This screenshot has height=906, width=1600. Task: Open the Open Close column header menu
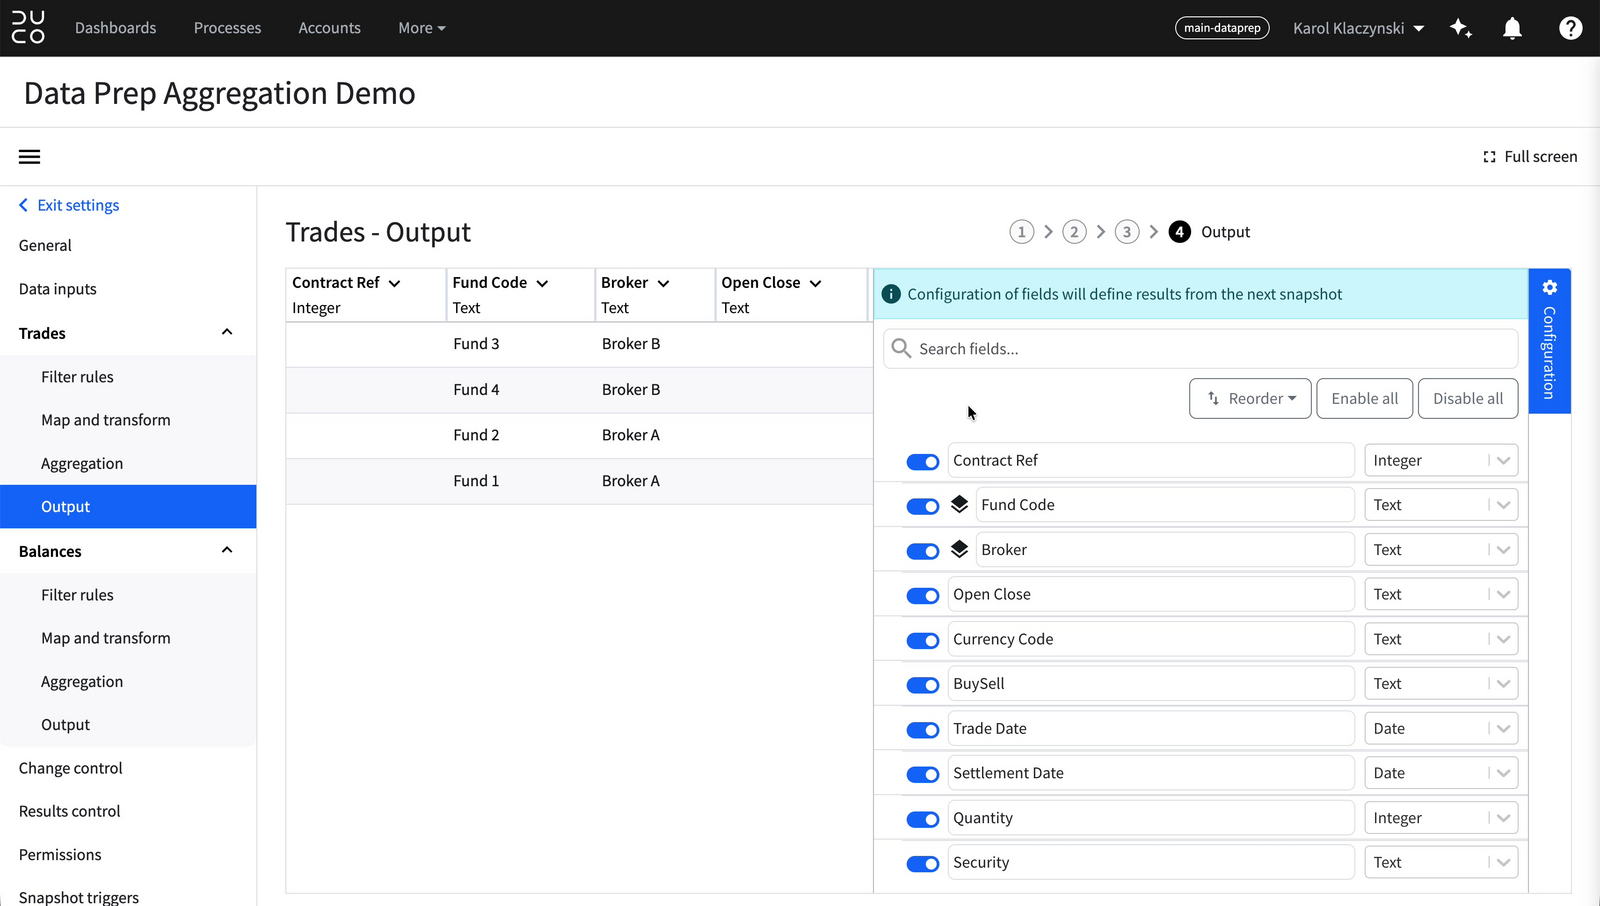point(815,283)
